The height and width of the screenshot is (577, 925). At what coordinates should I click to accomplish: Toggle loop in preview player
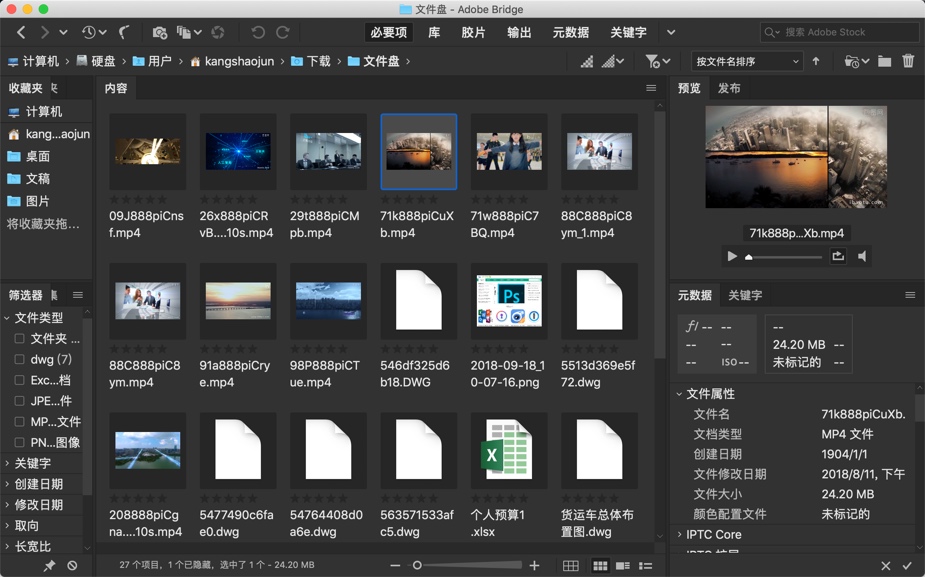838,256
